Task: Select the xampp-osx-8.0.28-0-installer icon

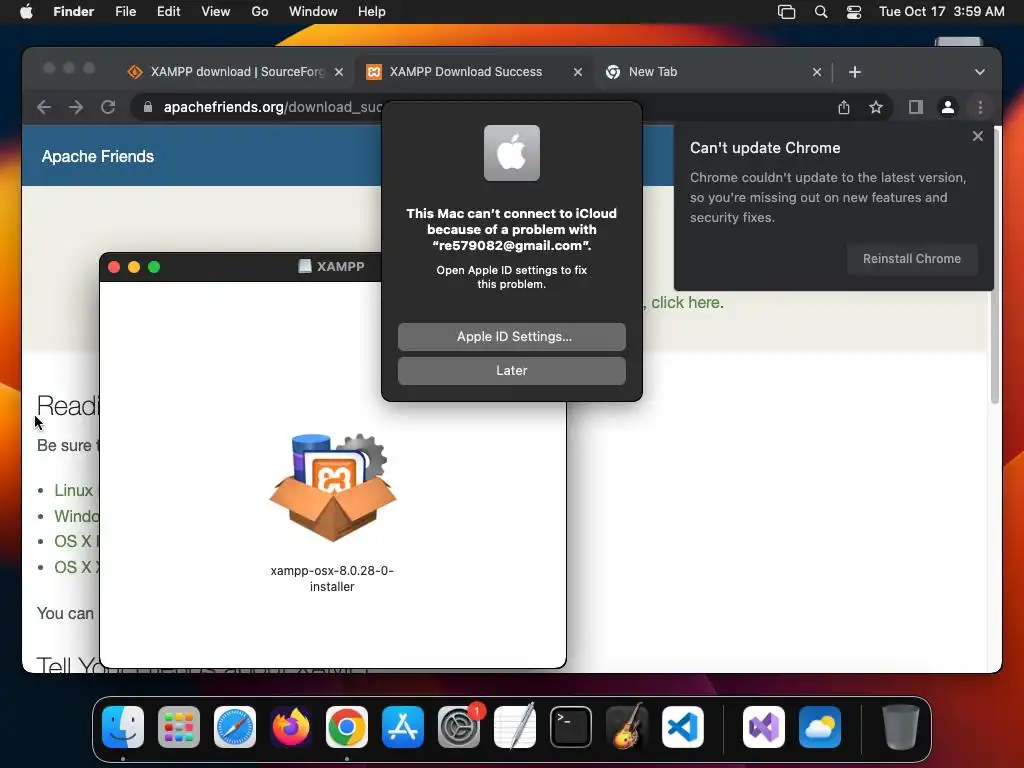Action: 332,487
